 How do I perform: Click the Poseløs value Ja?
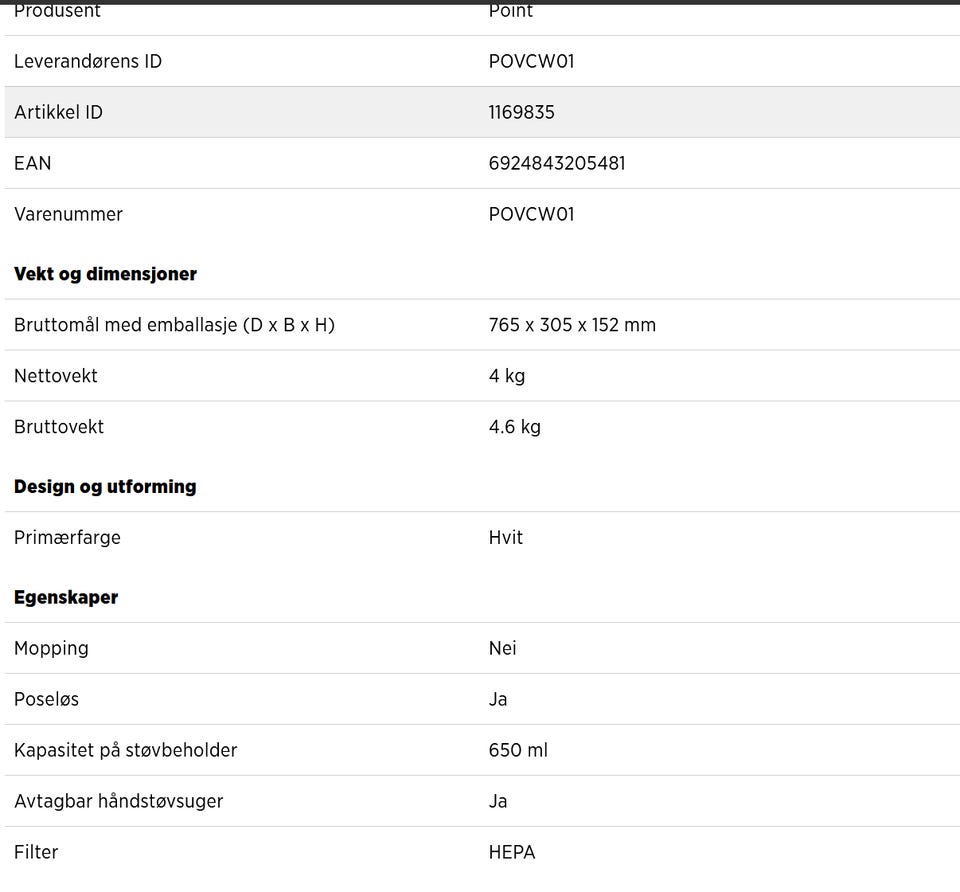(x=498, y=700)
